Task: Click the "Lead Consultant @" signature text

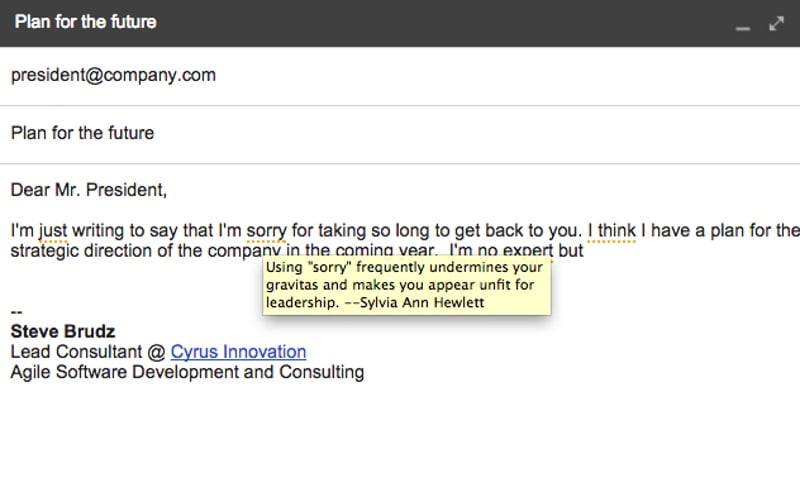Action: (x=88, y=352)
